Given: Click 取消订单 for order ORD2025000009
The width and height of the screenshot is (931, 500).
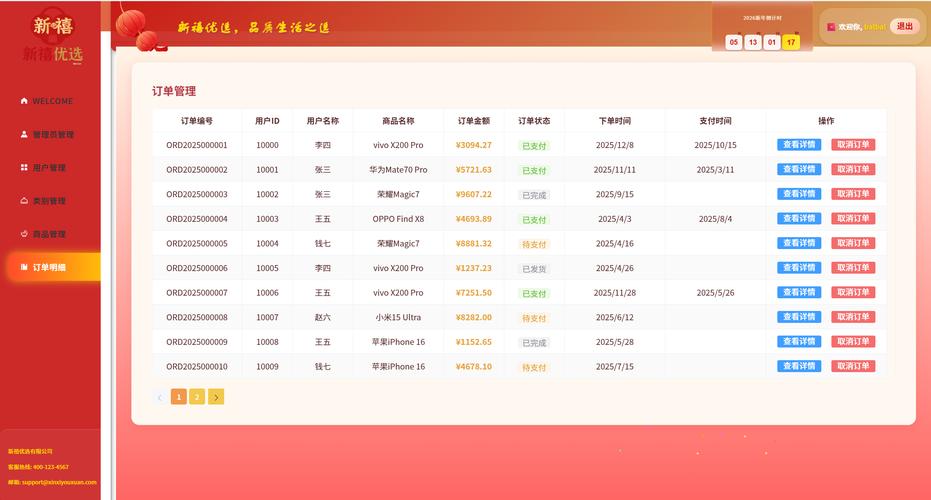Looking at the screenshot, I should [x=853, y=342].
